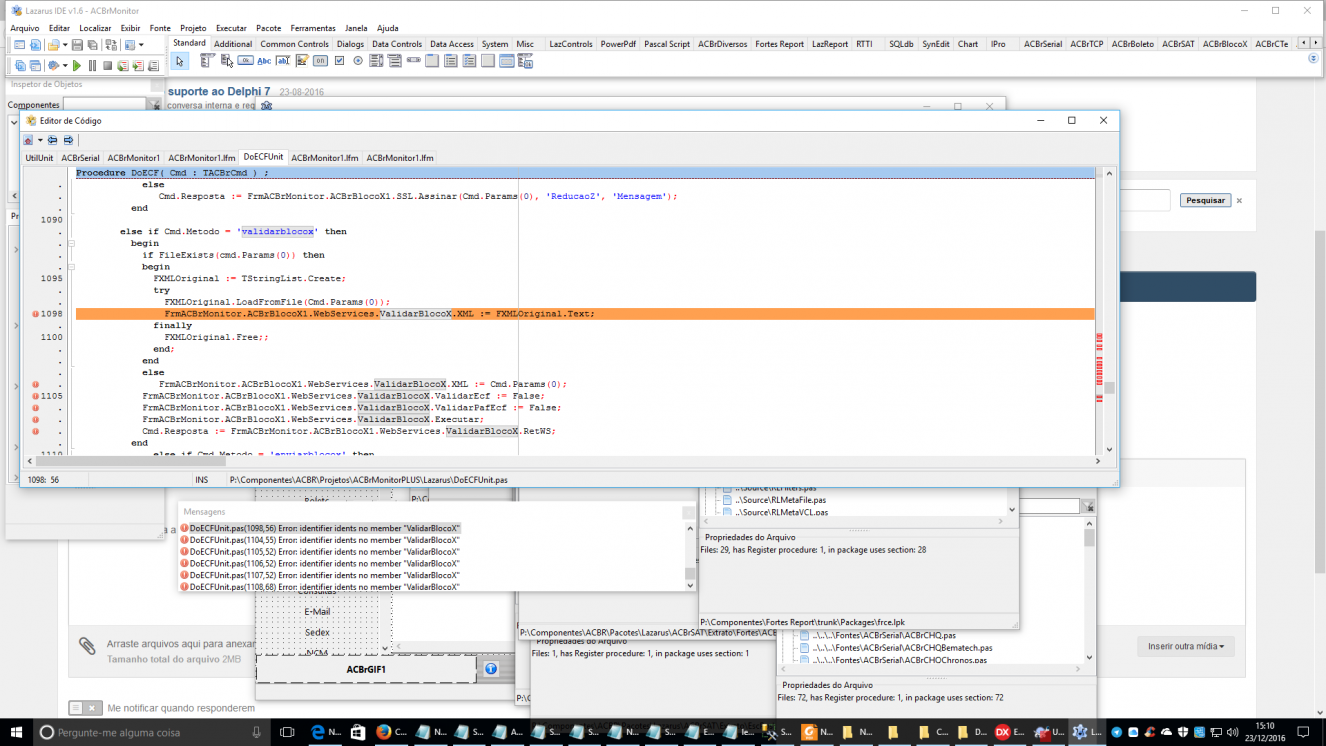Viewport: 1326px width, 746px height.
Task: Select the TLabel 'Abc' component icon
Action: 264,61
